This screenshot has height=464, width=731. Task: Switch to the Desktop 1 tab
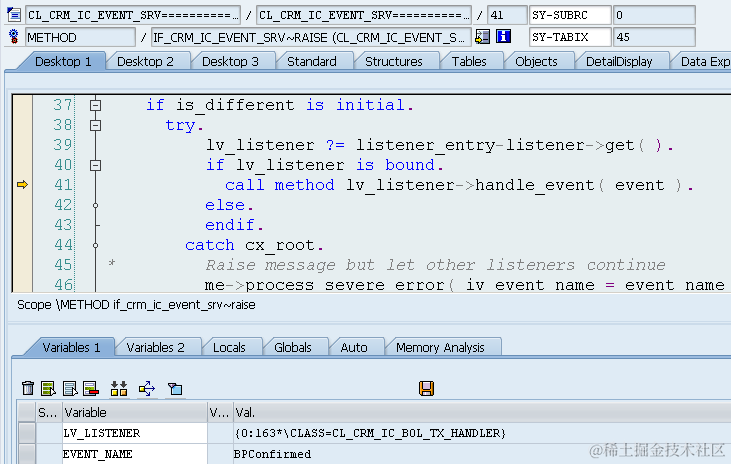(63, 62)
